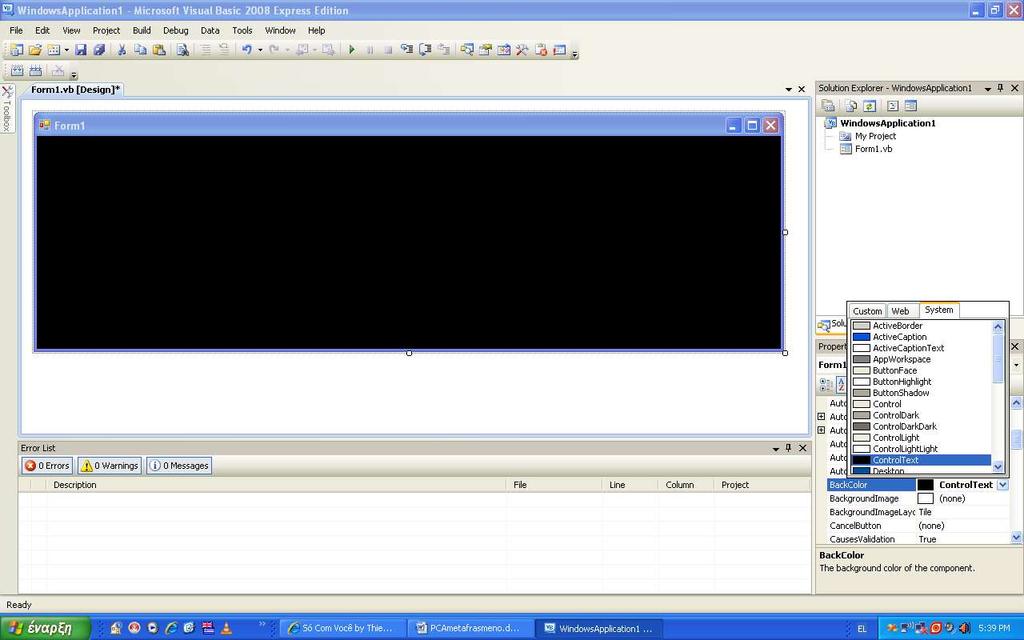Click the Refresh icon in Solution Explorer
This screenshot has height=640, width=1024.
click(869, 106)
